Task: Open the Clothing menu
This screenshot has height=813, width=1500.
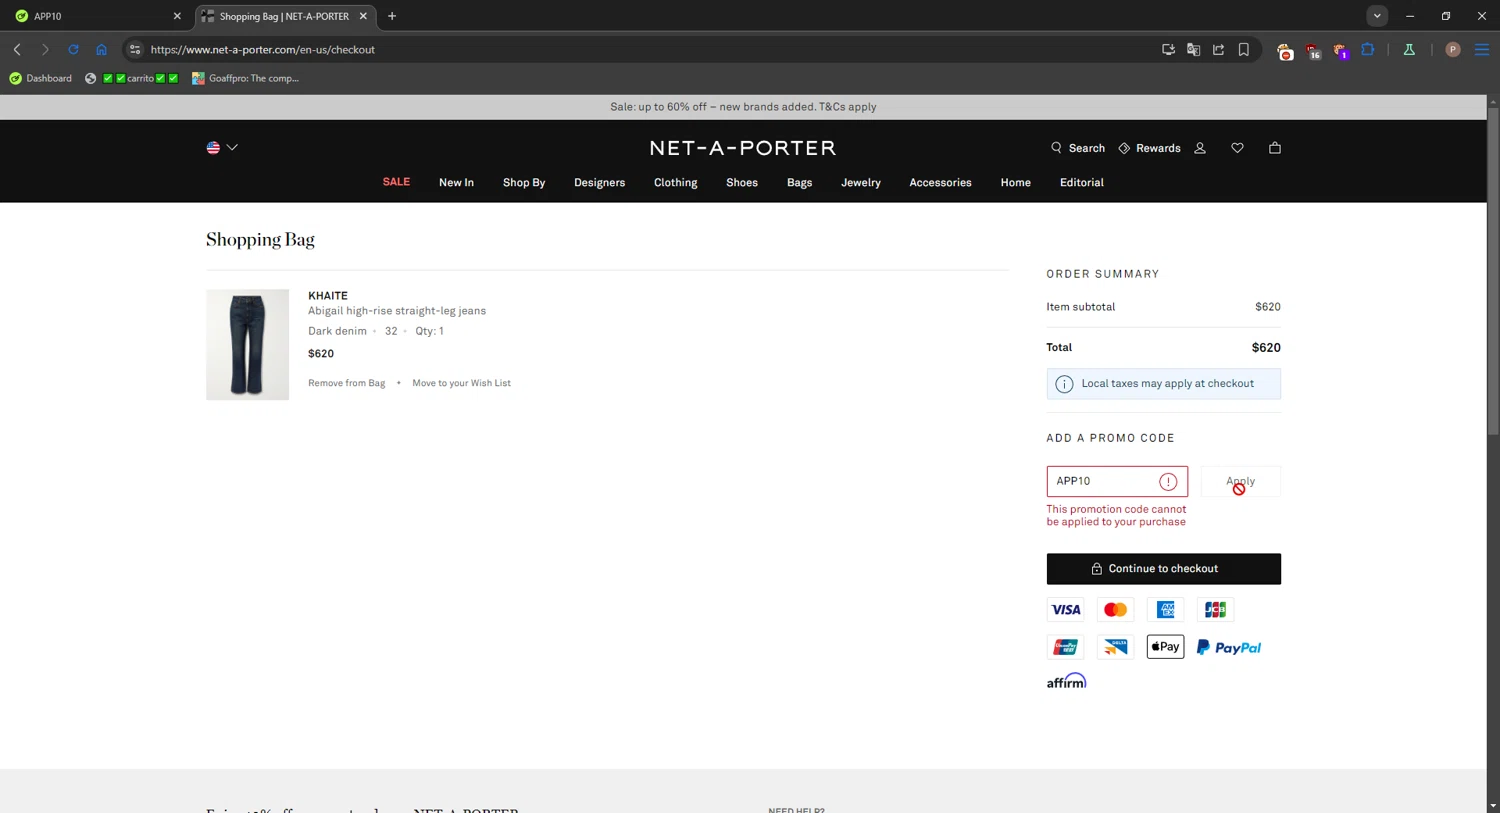Action: click(x=675, y=182)
